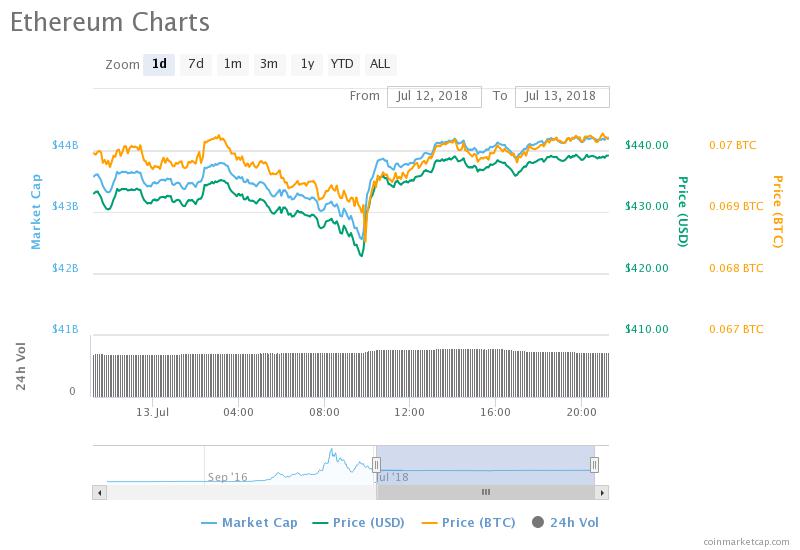Image resolution: width=800 pixels, height=550 pixels.
Task: Click the Ethereum Charts heading
Action: tap(110, 22)
